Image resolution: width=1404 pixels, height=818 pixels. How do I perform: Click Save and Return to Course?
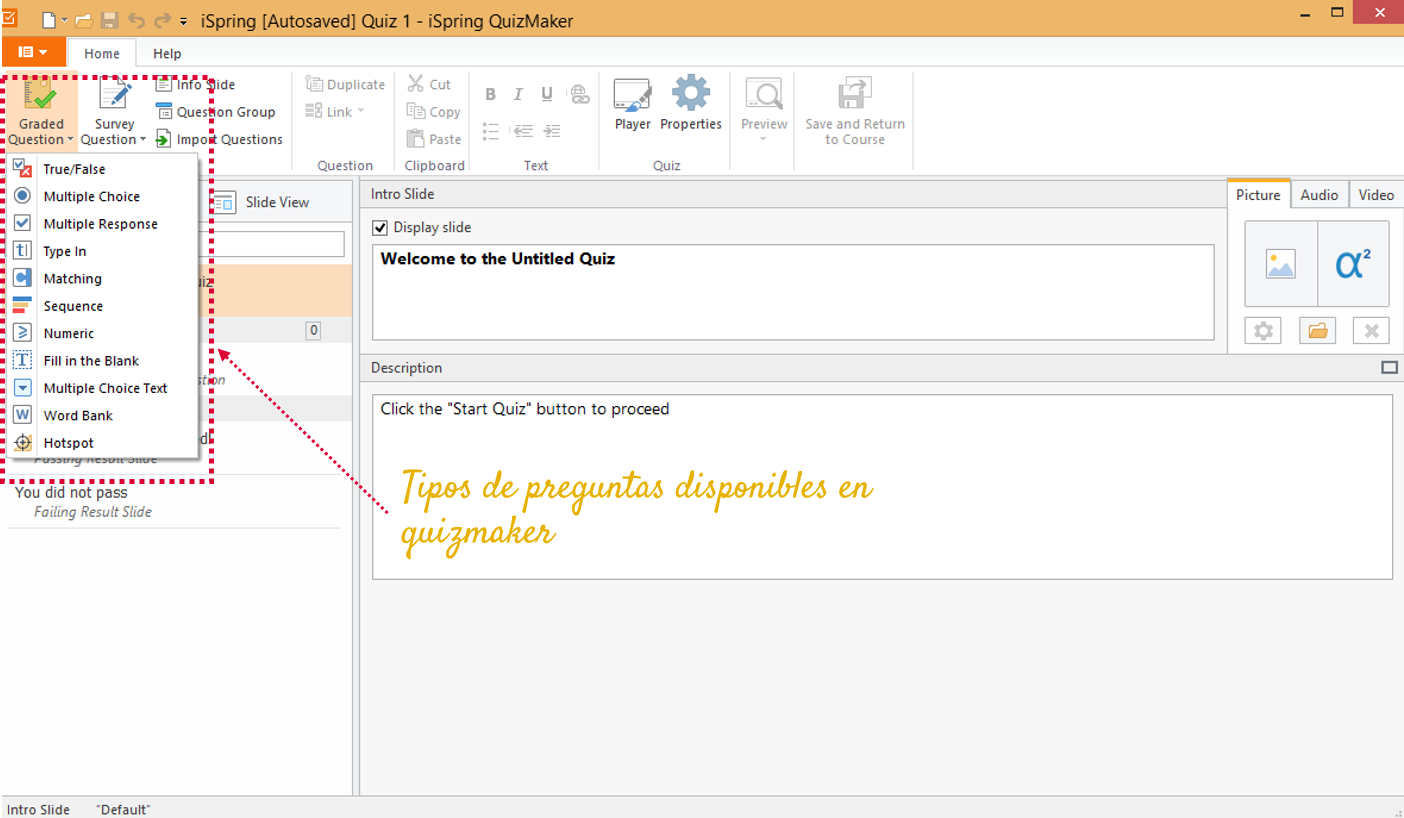855,110
